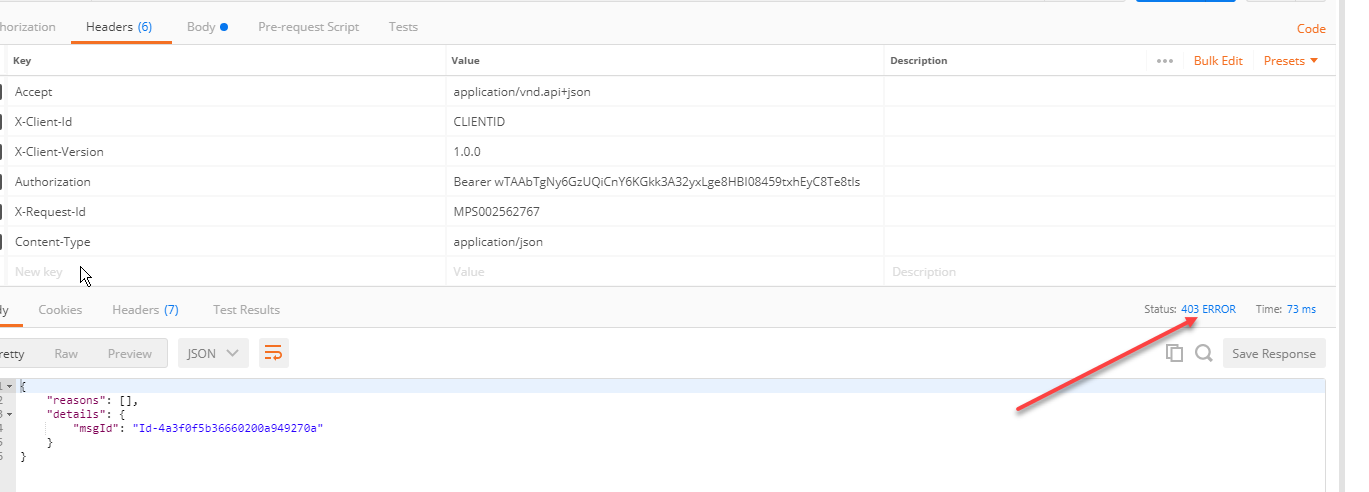Open the Pre-request Script tab
Image resolution: width=1369 pixels, height=492 pixels.
point(308,27)
